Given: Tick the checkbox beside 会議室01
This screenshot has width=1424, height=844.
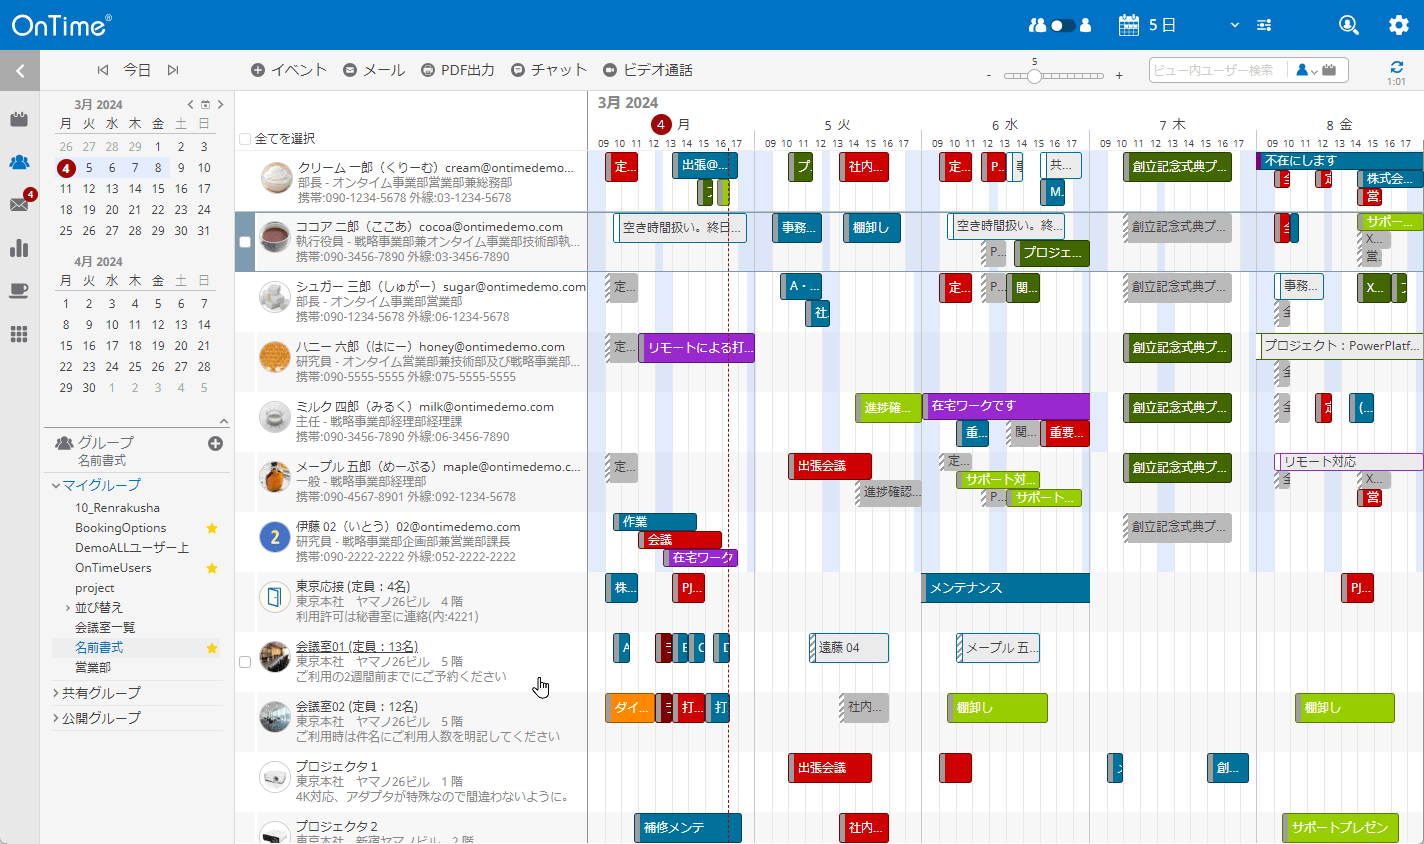Looking at the screenshot, I should [x=245, y=662].
